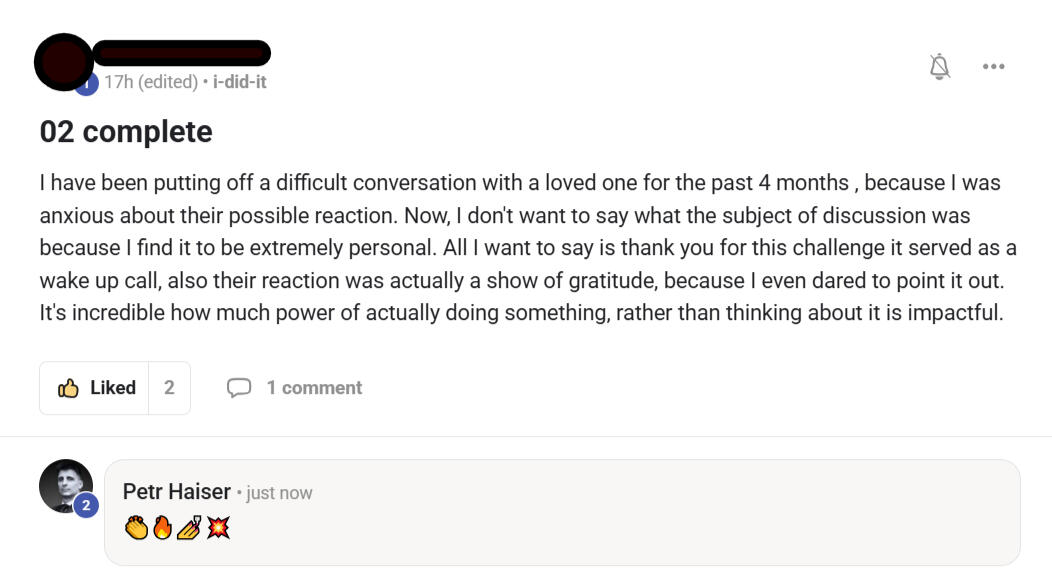Image resolution: width=1052 pixels, height=574 pixels.
Task: Click the Petr Haiser name link
Action: (177, 491)
